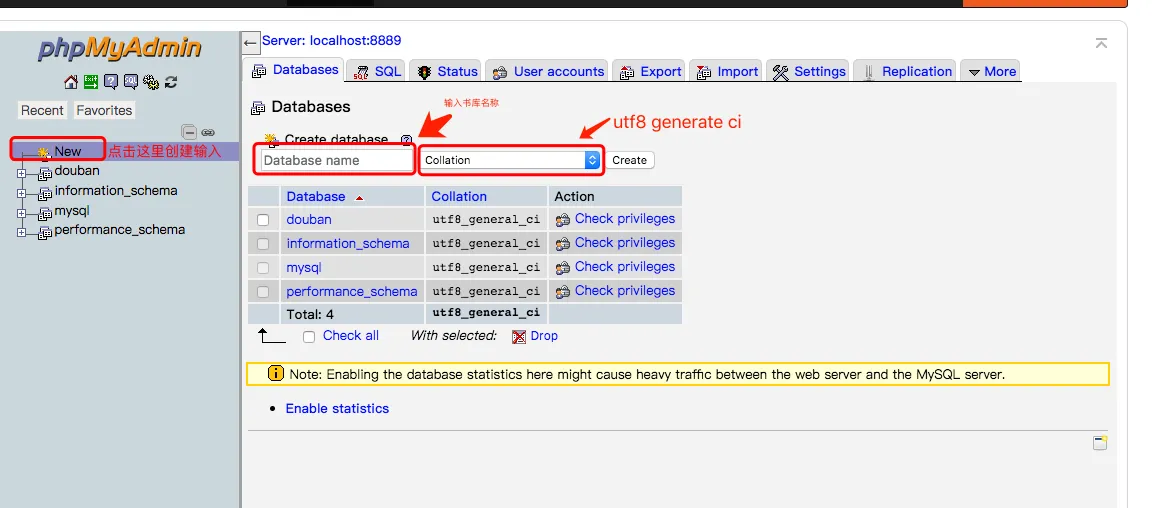Click the page top-arrow icon at right
Screen dimensions: 1155x508
[x=1101, y=43]
